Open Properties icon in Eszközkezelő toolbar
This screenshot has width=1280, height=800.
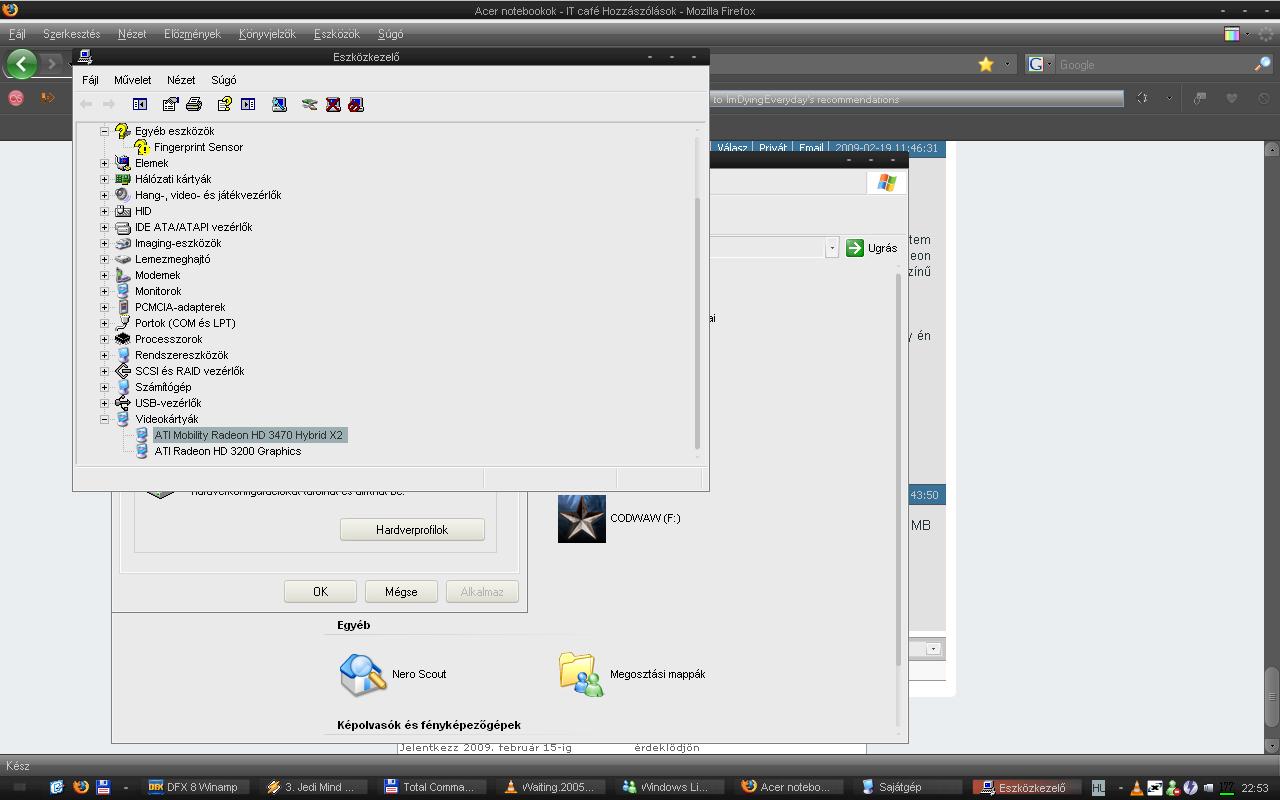[171, 104]
